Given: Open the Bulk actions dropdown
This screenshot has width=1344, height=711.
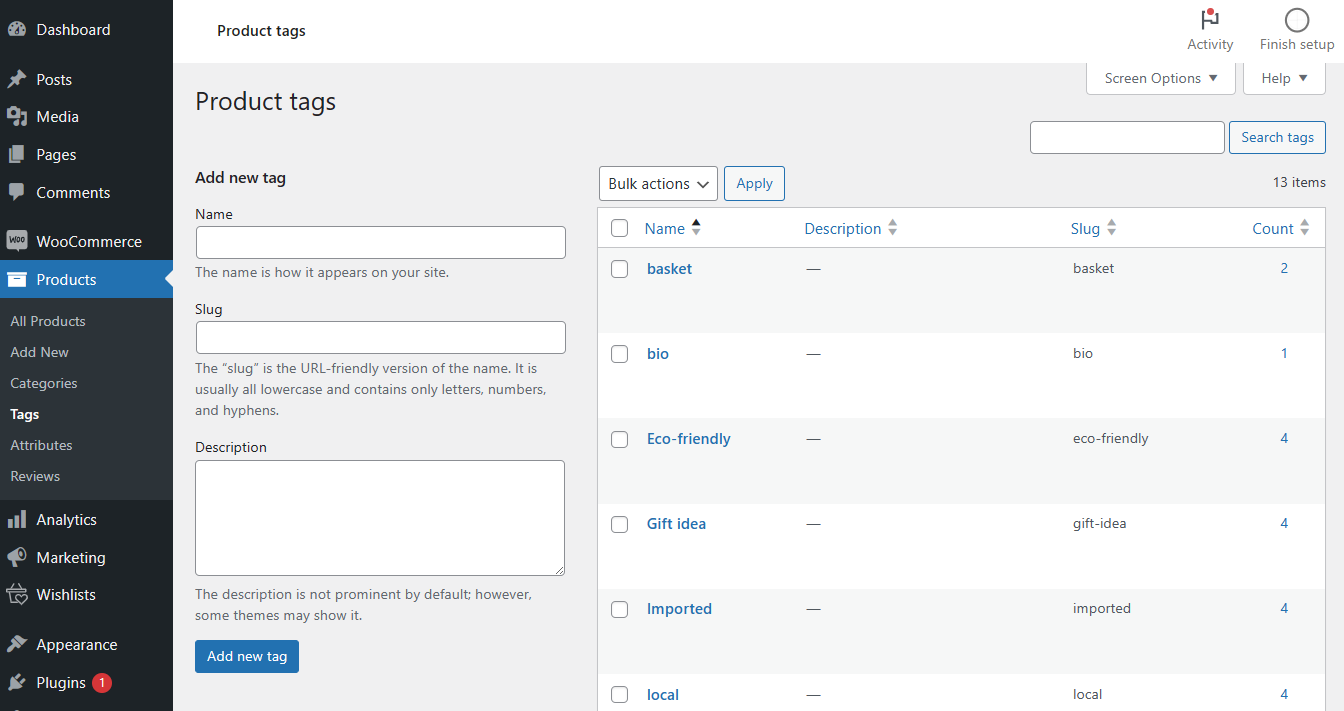Looking at the screenshot, I should 658,184.
